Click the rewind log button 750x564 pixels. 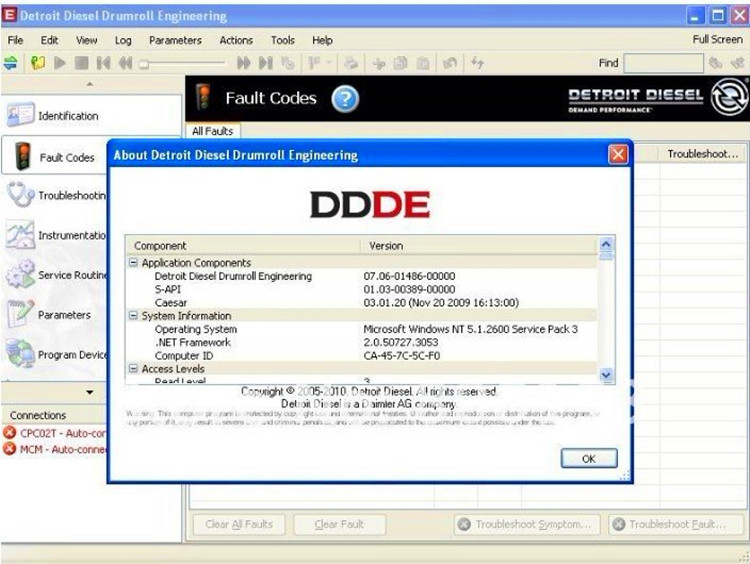tap(125, 63)
